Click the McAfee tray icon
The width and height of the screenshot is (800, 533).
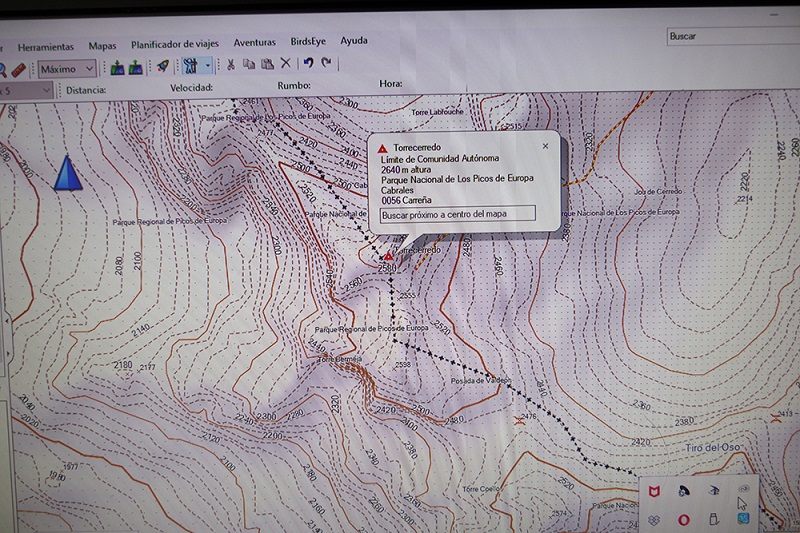[655, 492]
